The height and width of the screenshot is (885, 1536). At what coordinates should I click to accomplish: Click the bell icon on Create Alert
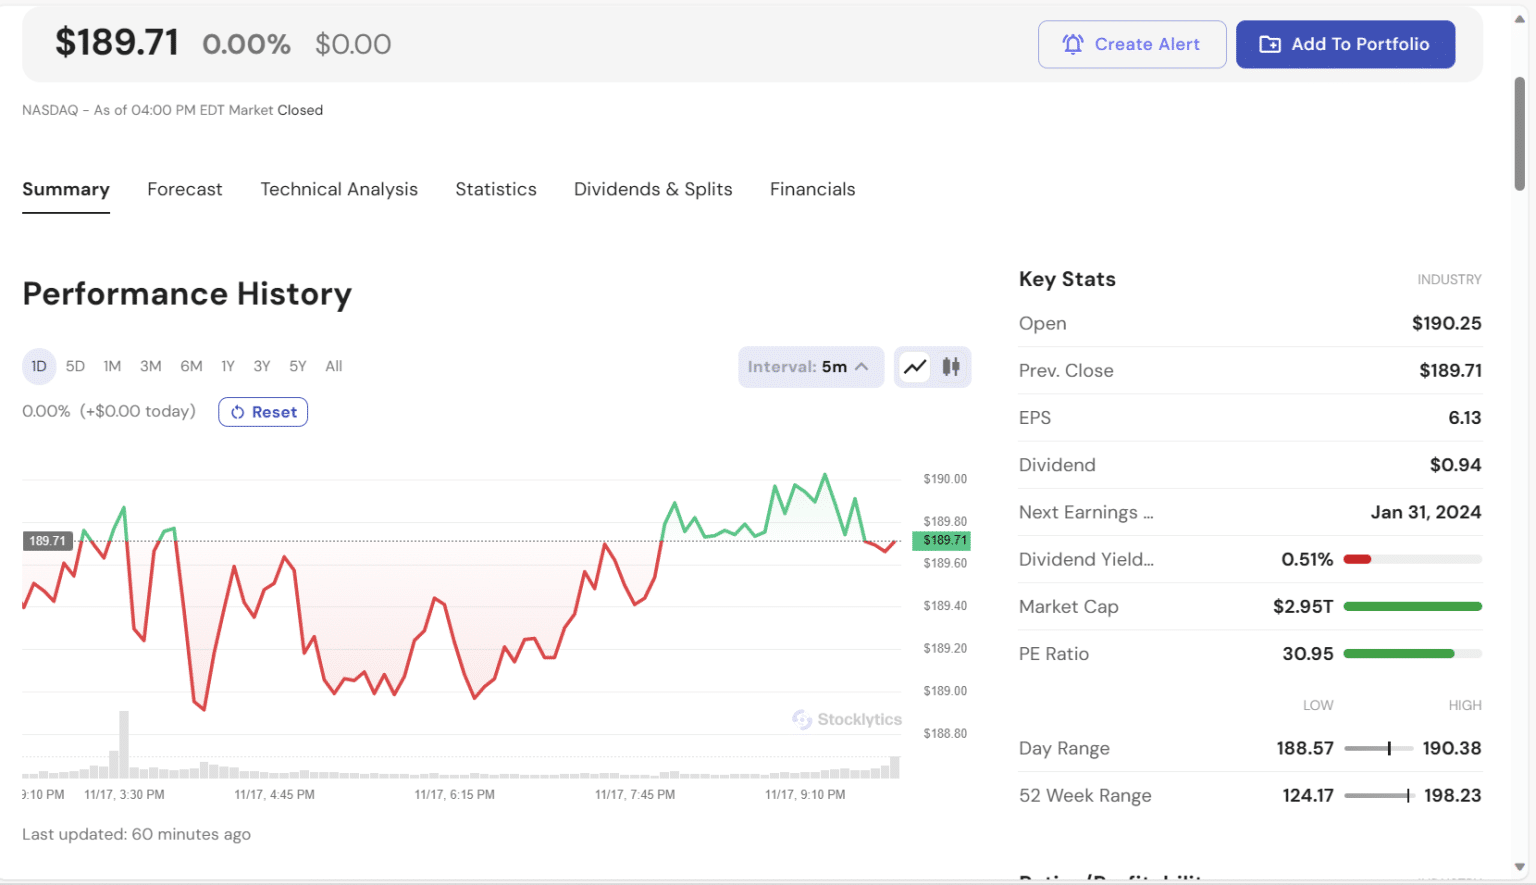click(1073, 44)
